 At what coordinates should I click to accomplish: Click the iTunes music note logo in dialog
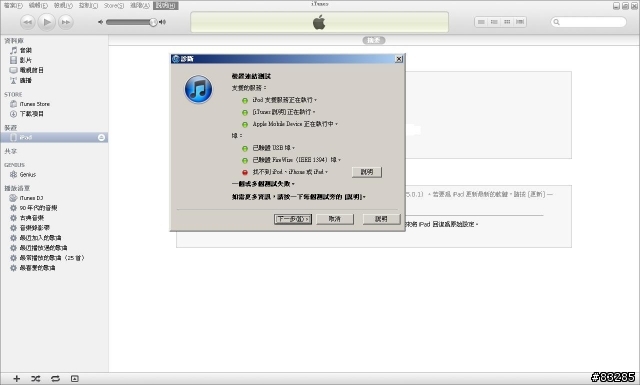point(198,89)
